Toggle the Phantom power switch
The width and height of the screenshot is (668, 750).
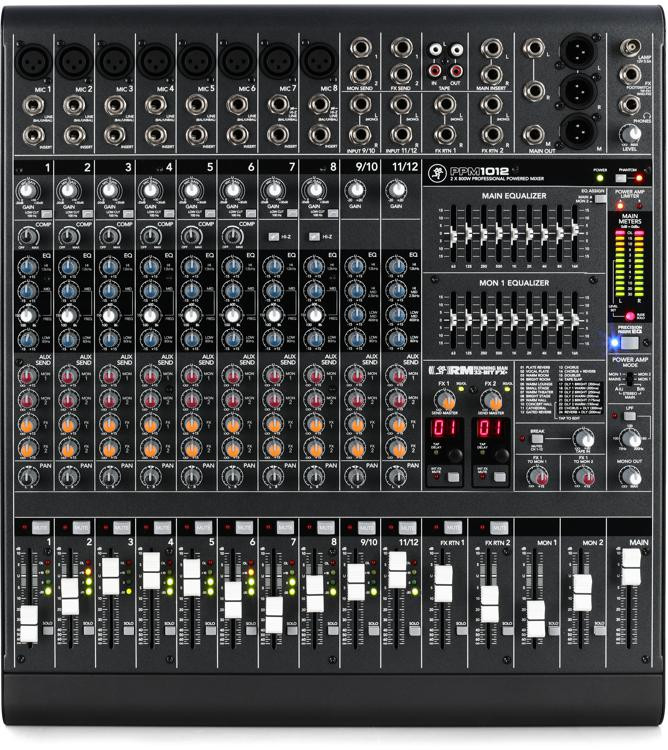[621, 178]
